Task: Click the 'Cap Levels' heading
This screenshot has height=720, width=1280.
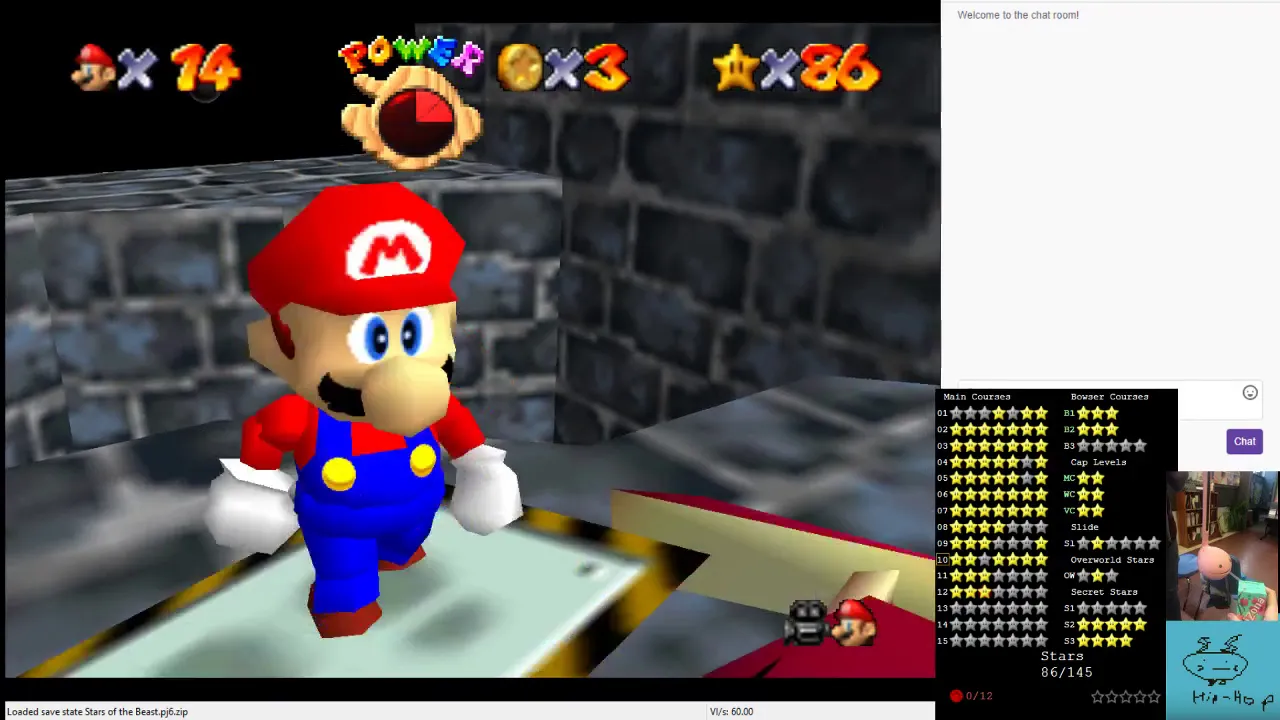Action: point(1098,462)
